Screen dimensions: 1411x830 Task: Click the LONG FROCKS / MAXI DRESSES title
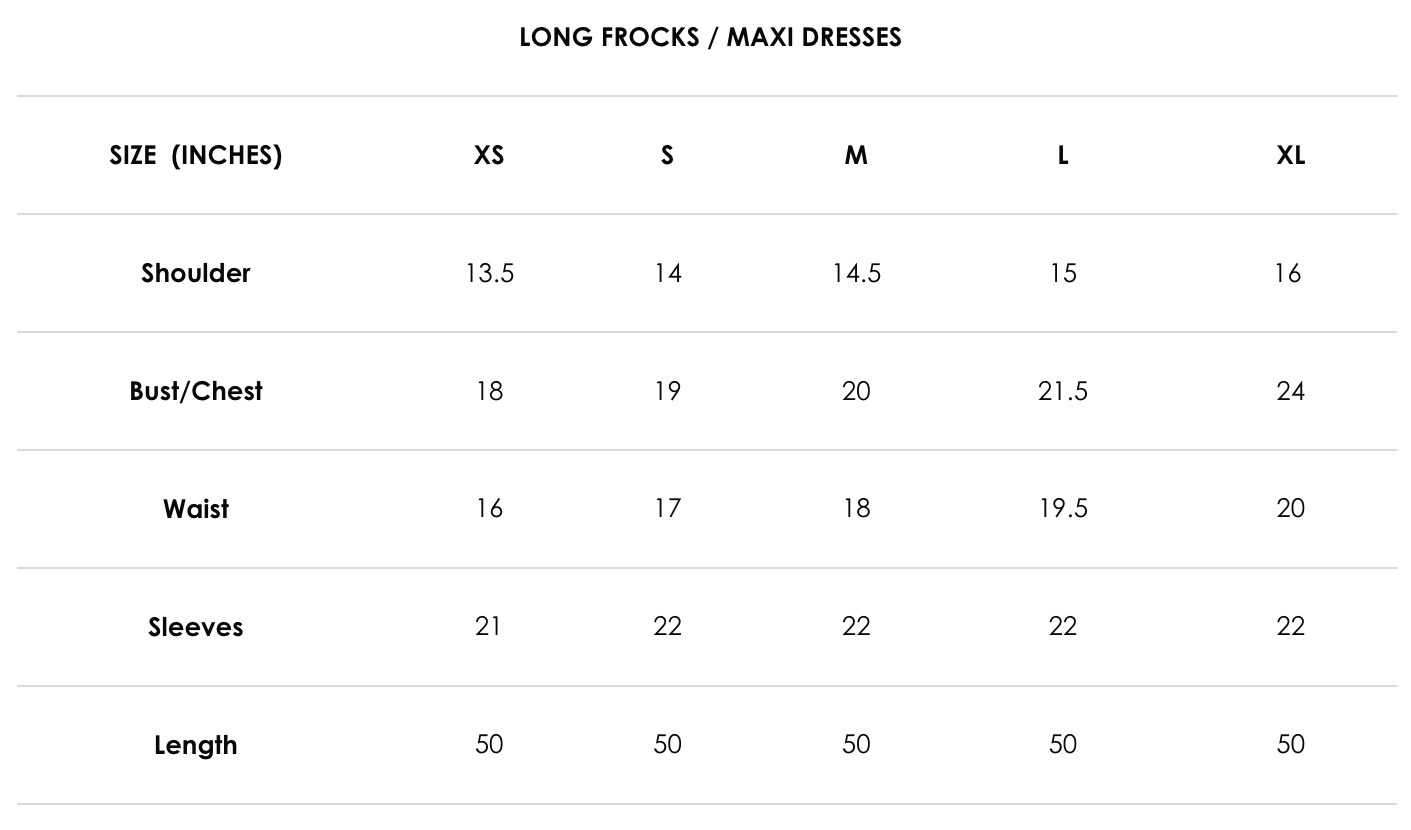coord(710,37)
